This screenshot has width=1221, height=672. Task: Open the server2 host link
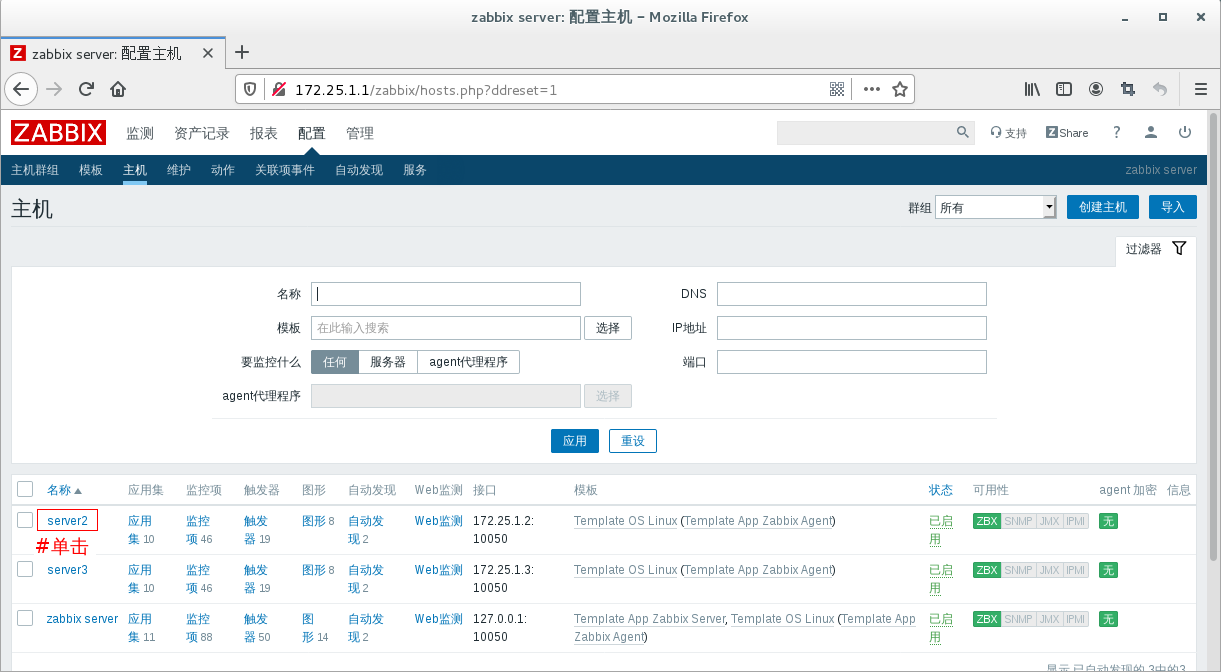(67, 521)
